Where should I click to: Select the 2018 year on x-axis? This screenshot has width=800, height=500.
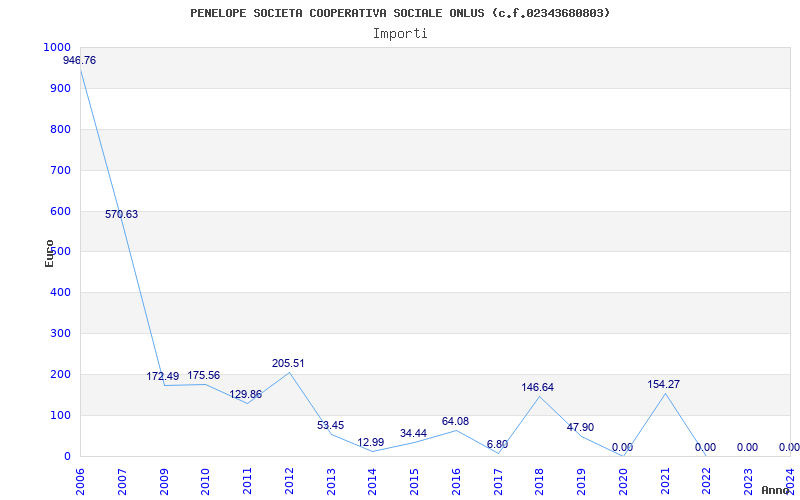pyautogui.click(x=539, y=478)
